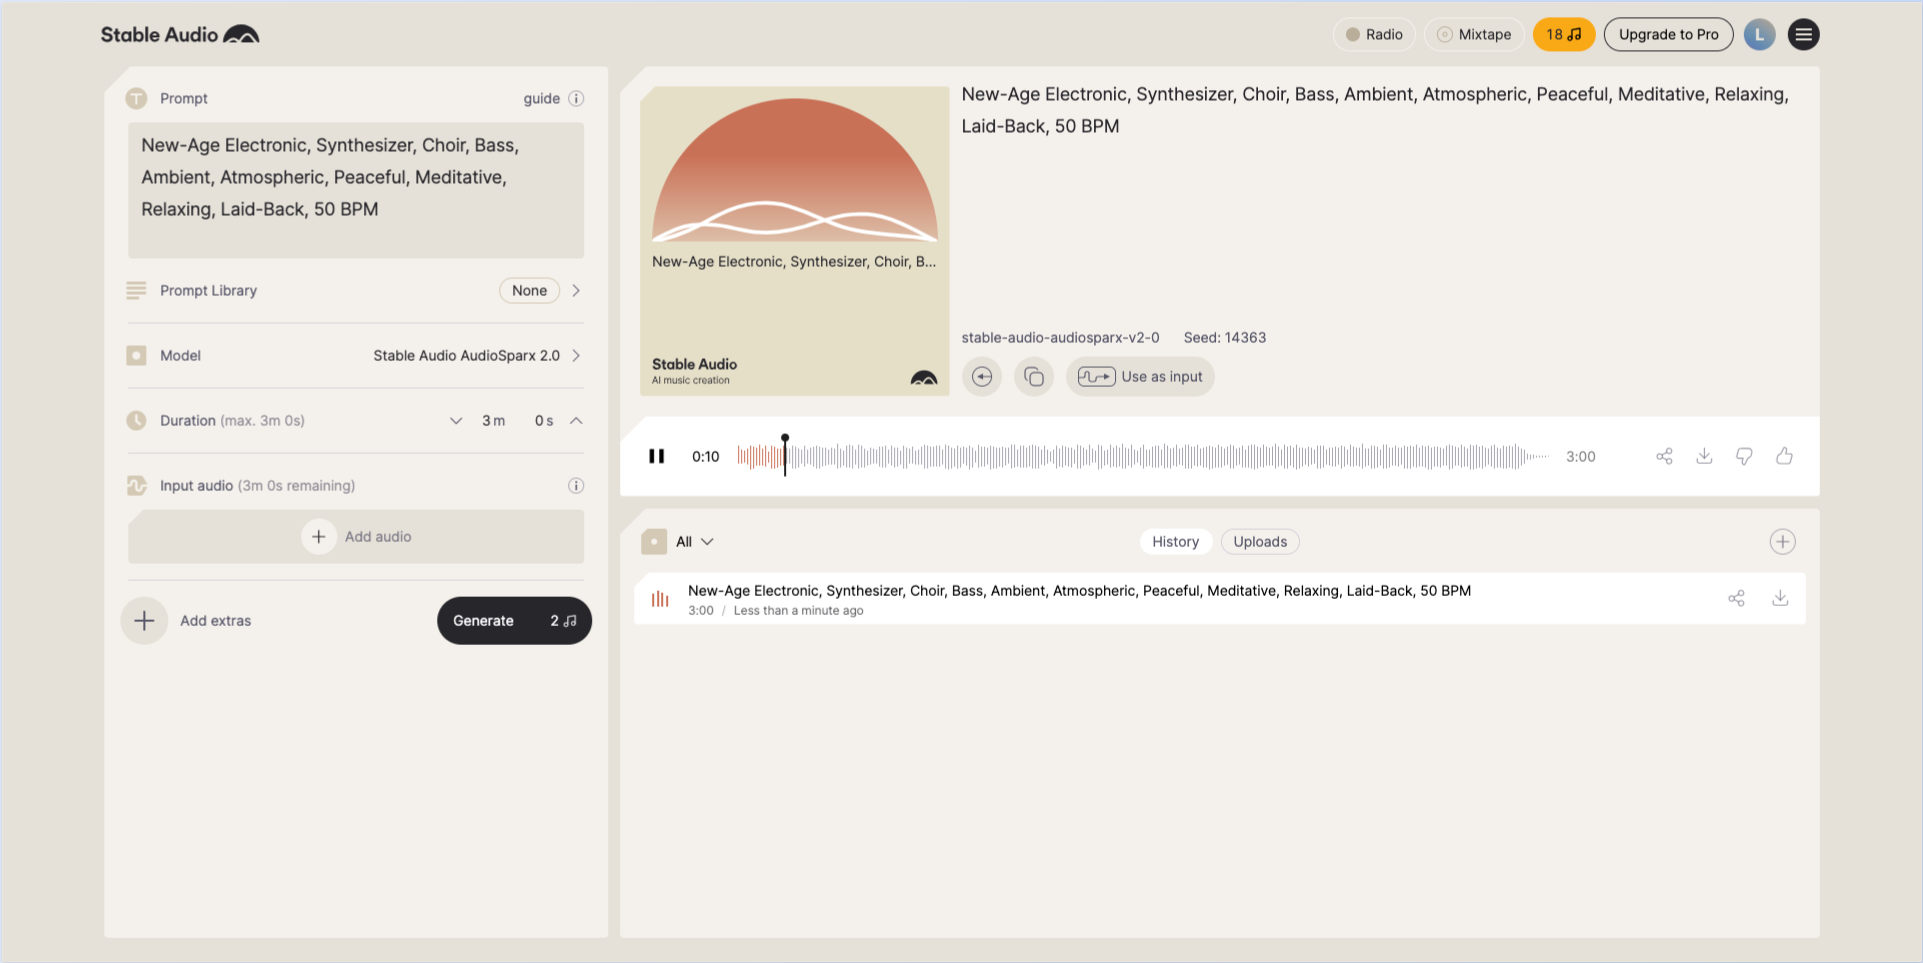Decrease duration with down chevron
Image resolution: width=1923 pixels, height=963 pixels.
point(456,420)
